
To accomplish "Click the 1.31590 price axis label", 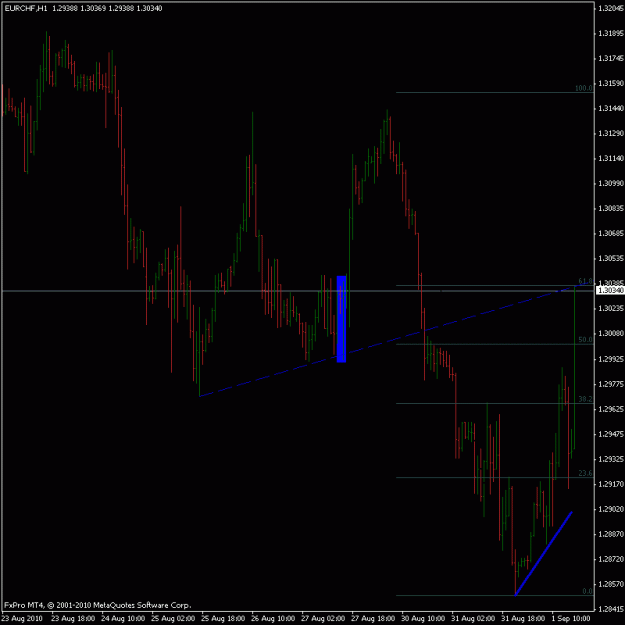I will tap(611, 83).
